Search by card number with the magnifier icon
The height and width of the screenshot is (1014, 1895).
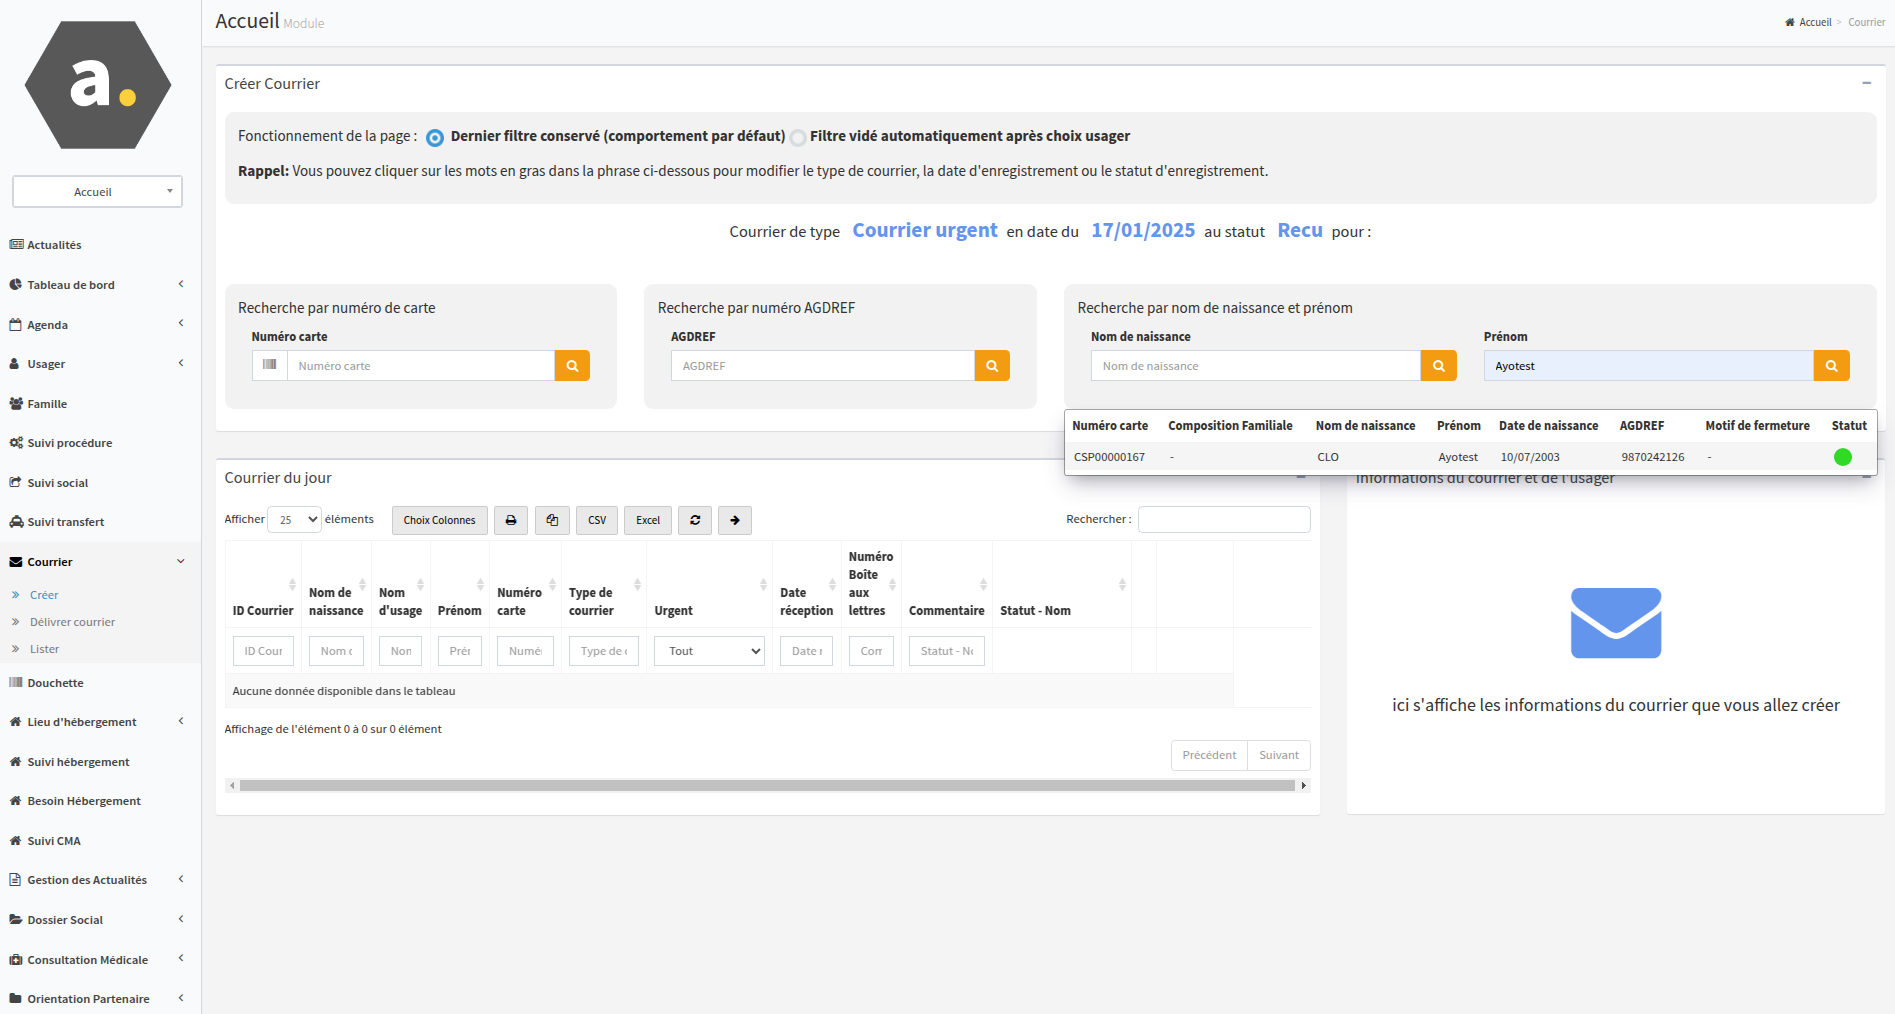pos(571,365)
